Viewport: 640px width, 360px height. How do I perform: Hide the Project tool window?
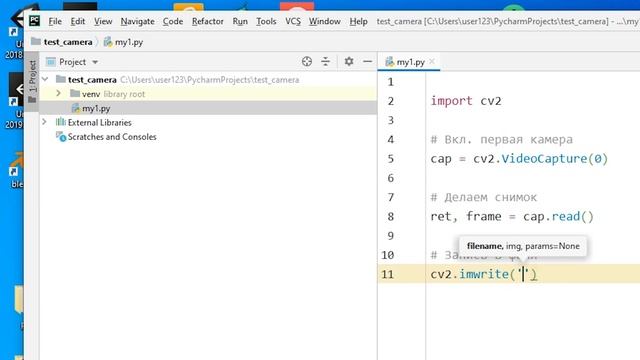tap(367, 62)
